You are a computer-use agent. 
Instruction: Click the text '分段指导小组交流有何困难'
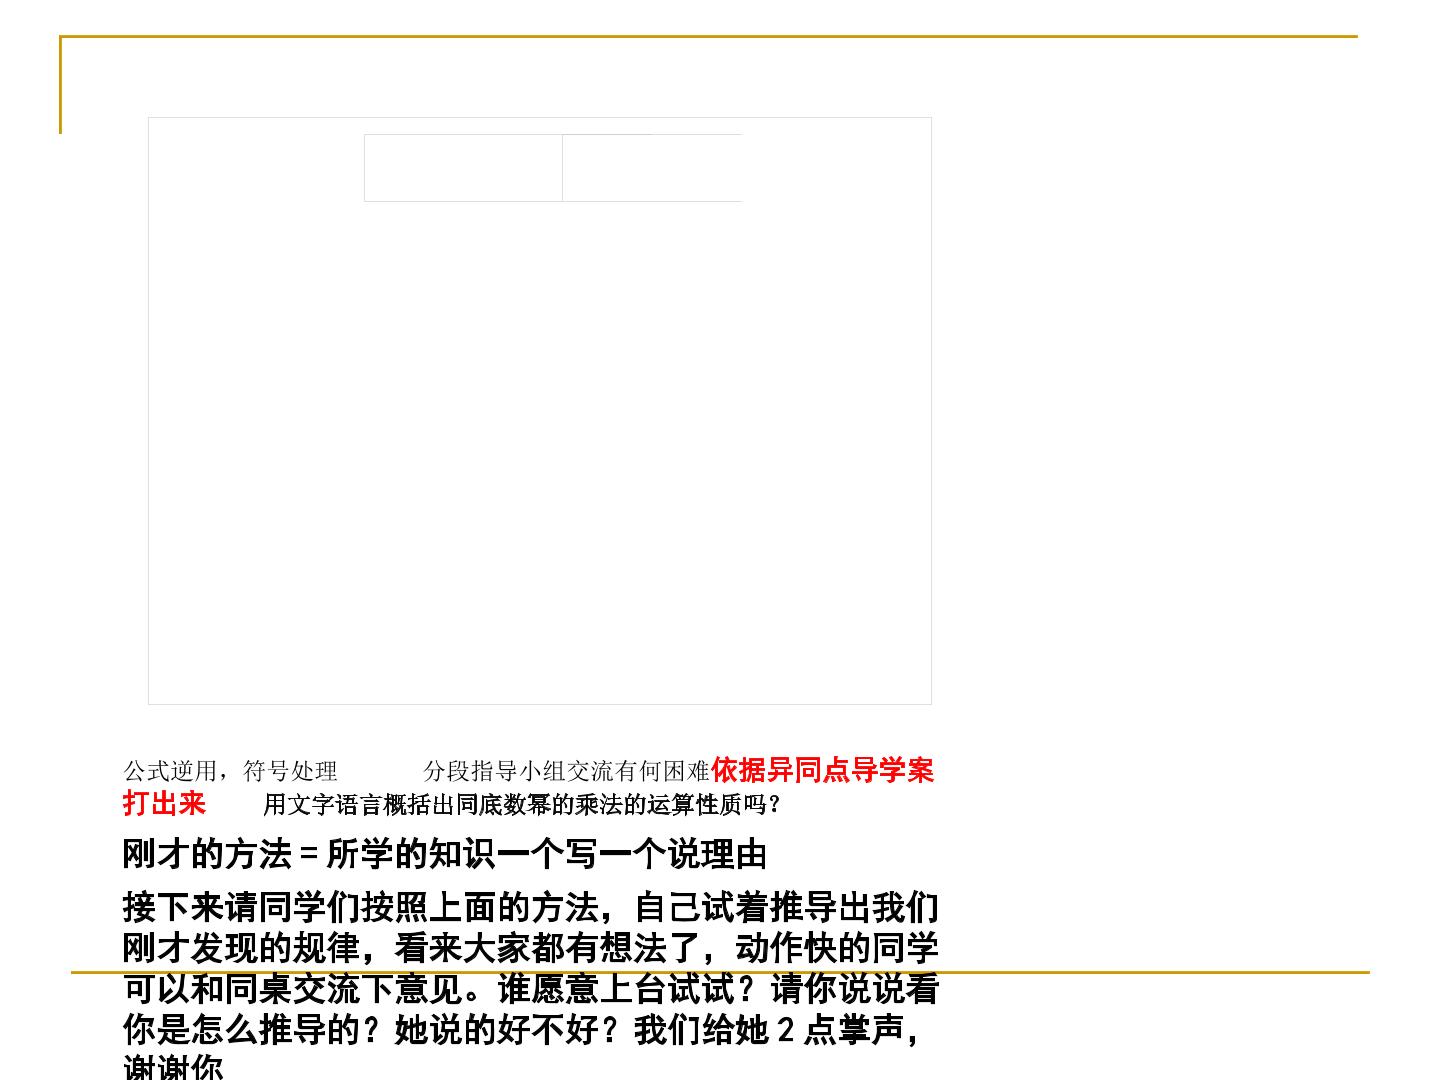pos(567,771)
